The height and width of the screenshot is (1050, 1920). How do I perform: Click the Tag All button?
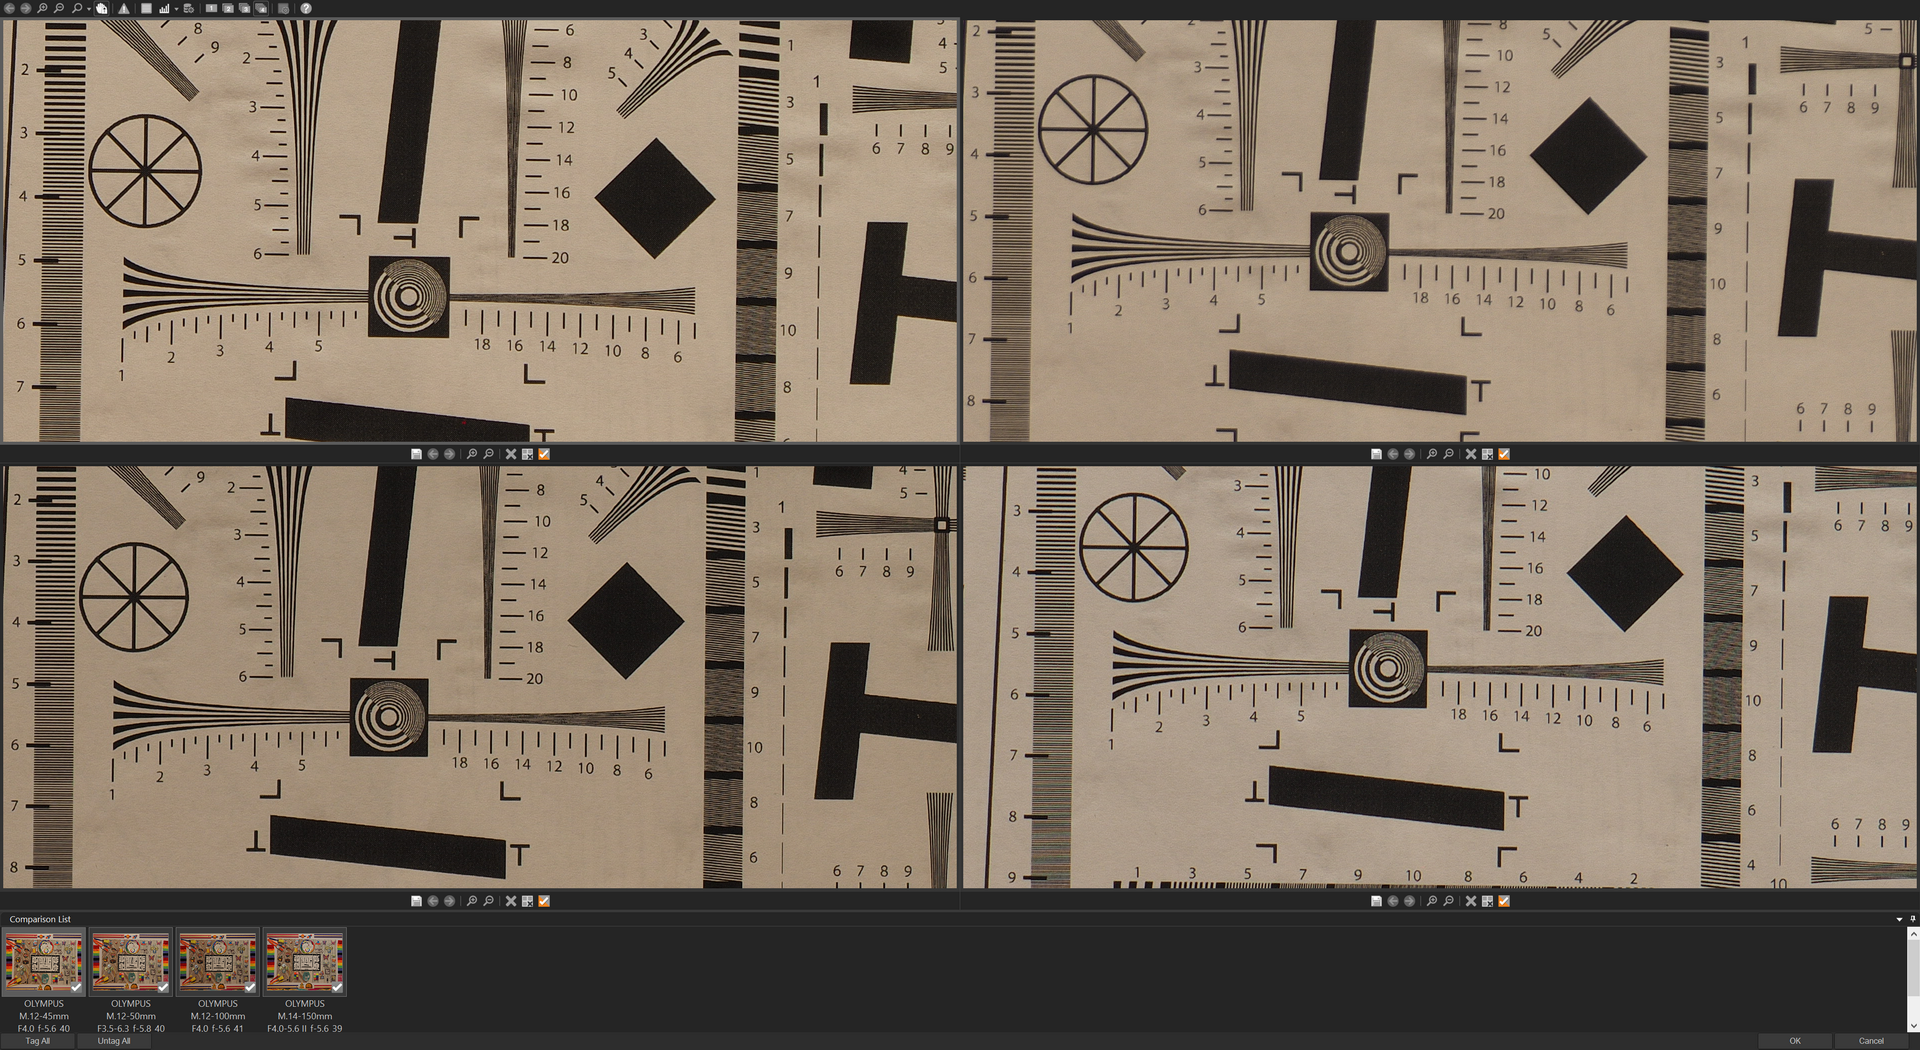point(37,1041)
